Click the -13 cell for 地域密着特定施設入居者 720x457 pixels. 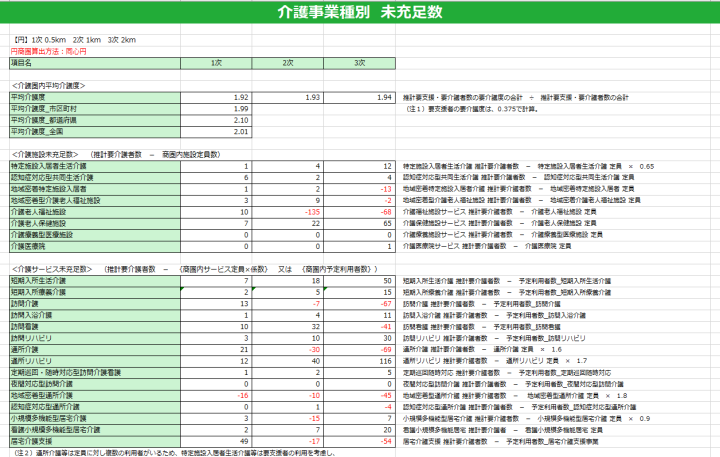[x=360, y=189]
